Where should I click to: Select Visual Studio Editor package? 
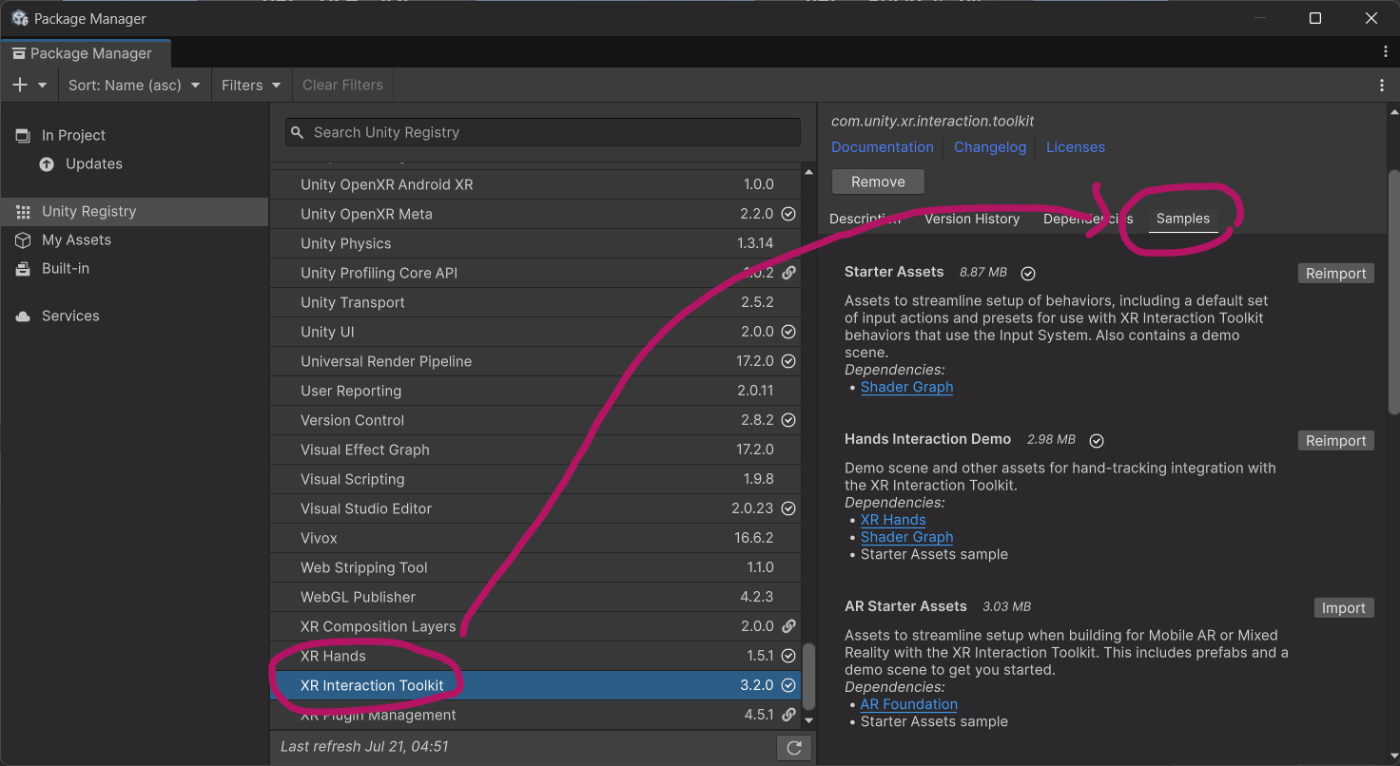536,509
